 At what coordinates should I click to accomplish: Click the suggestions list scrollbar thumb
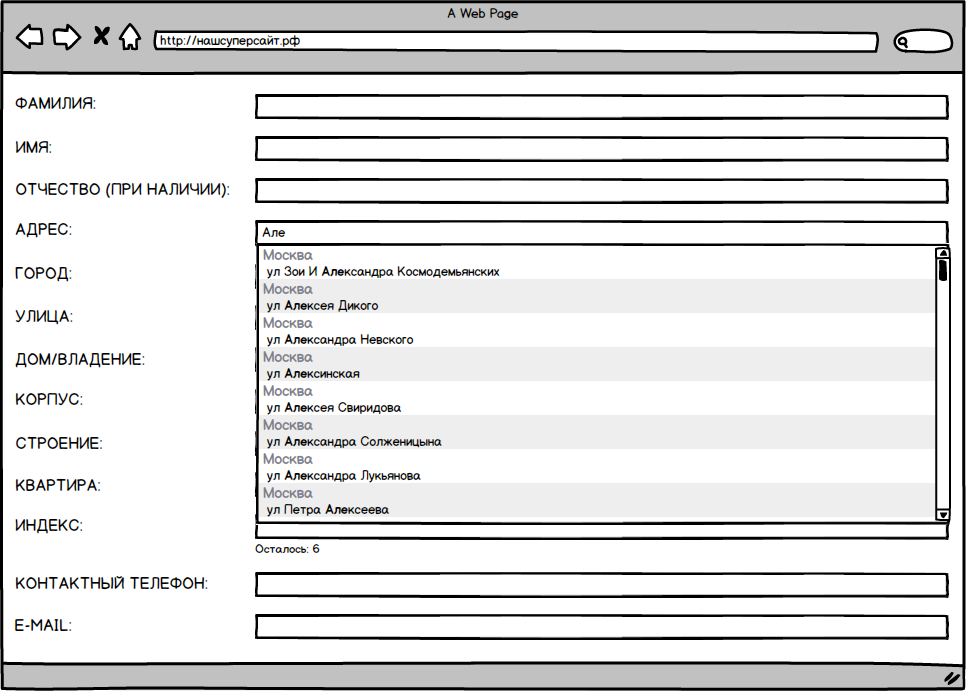943,270
